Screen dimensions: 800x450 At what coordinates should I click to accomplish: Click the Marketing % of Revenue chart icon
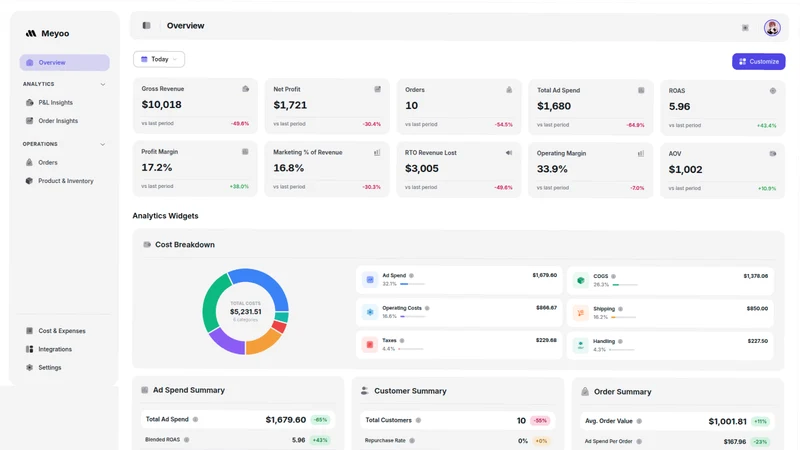coord(377,152)
